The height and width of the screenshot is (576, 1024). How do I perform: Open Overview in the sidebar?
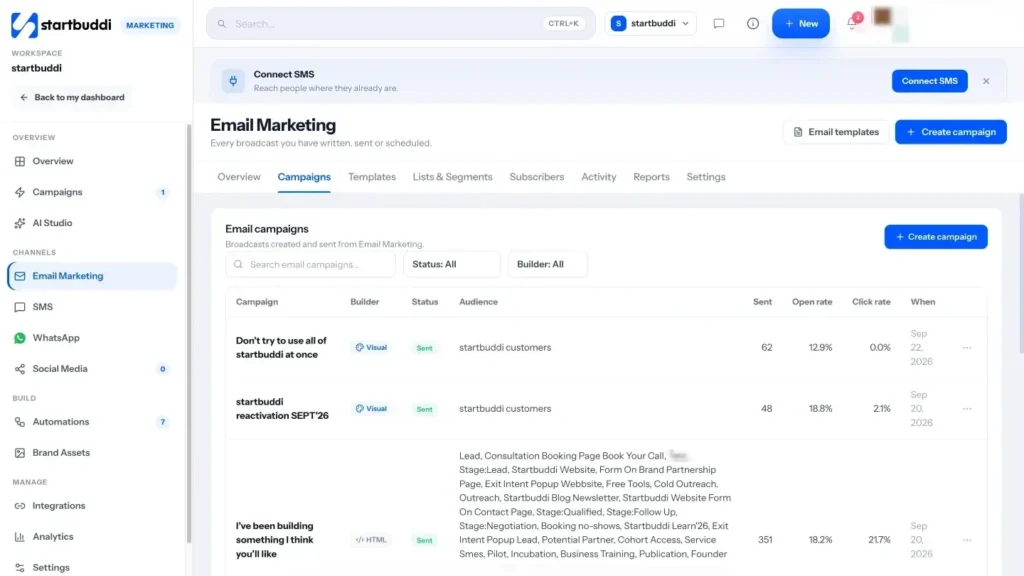[x=91, y=161]
